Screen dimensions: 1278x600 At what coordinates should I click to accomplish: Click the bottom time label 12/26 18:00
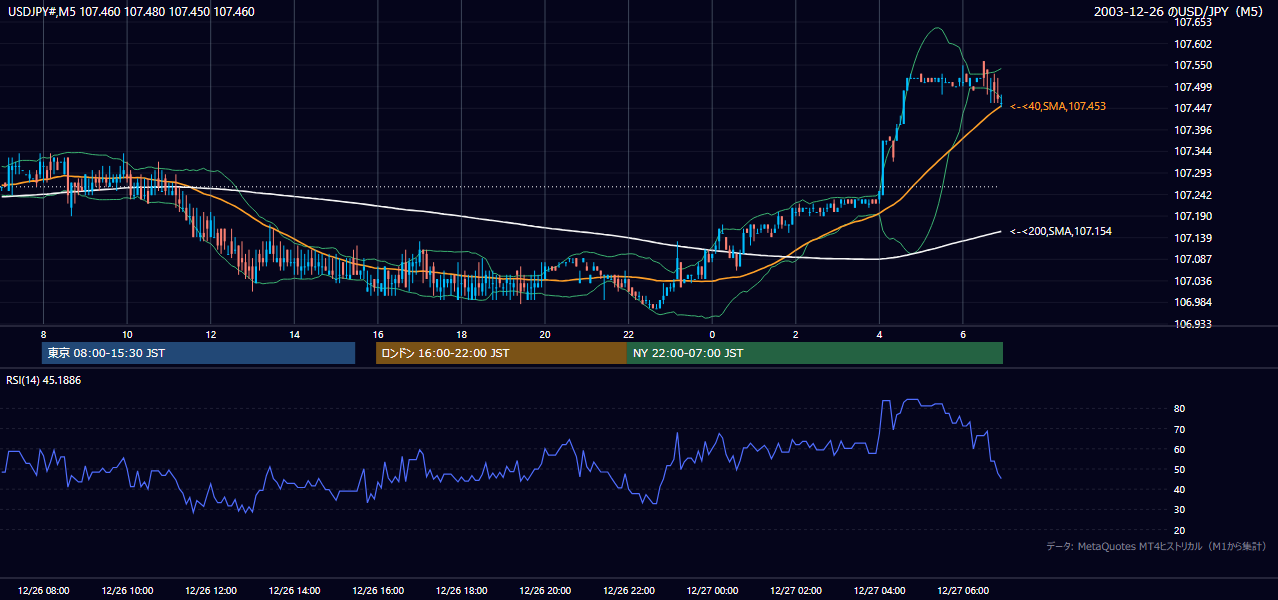(461, 591)
